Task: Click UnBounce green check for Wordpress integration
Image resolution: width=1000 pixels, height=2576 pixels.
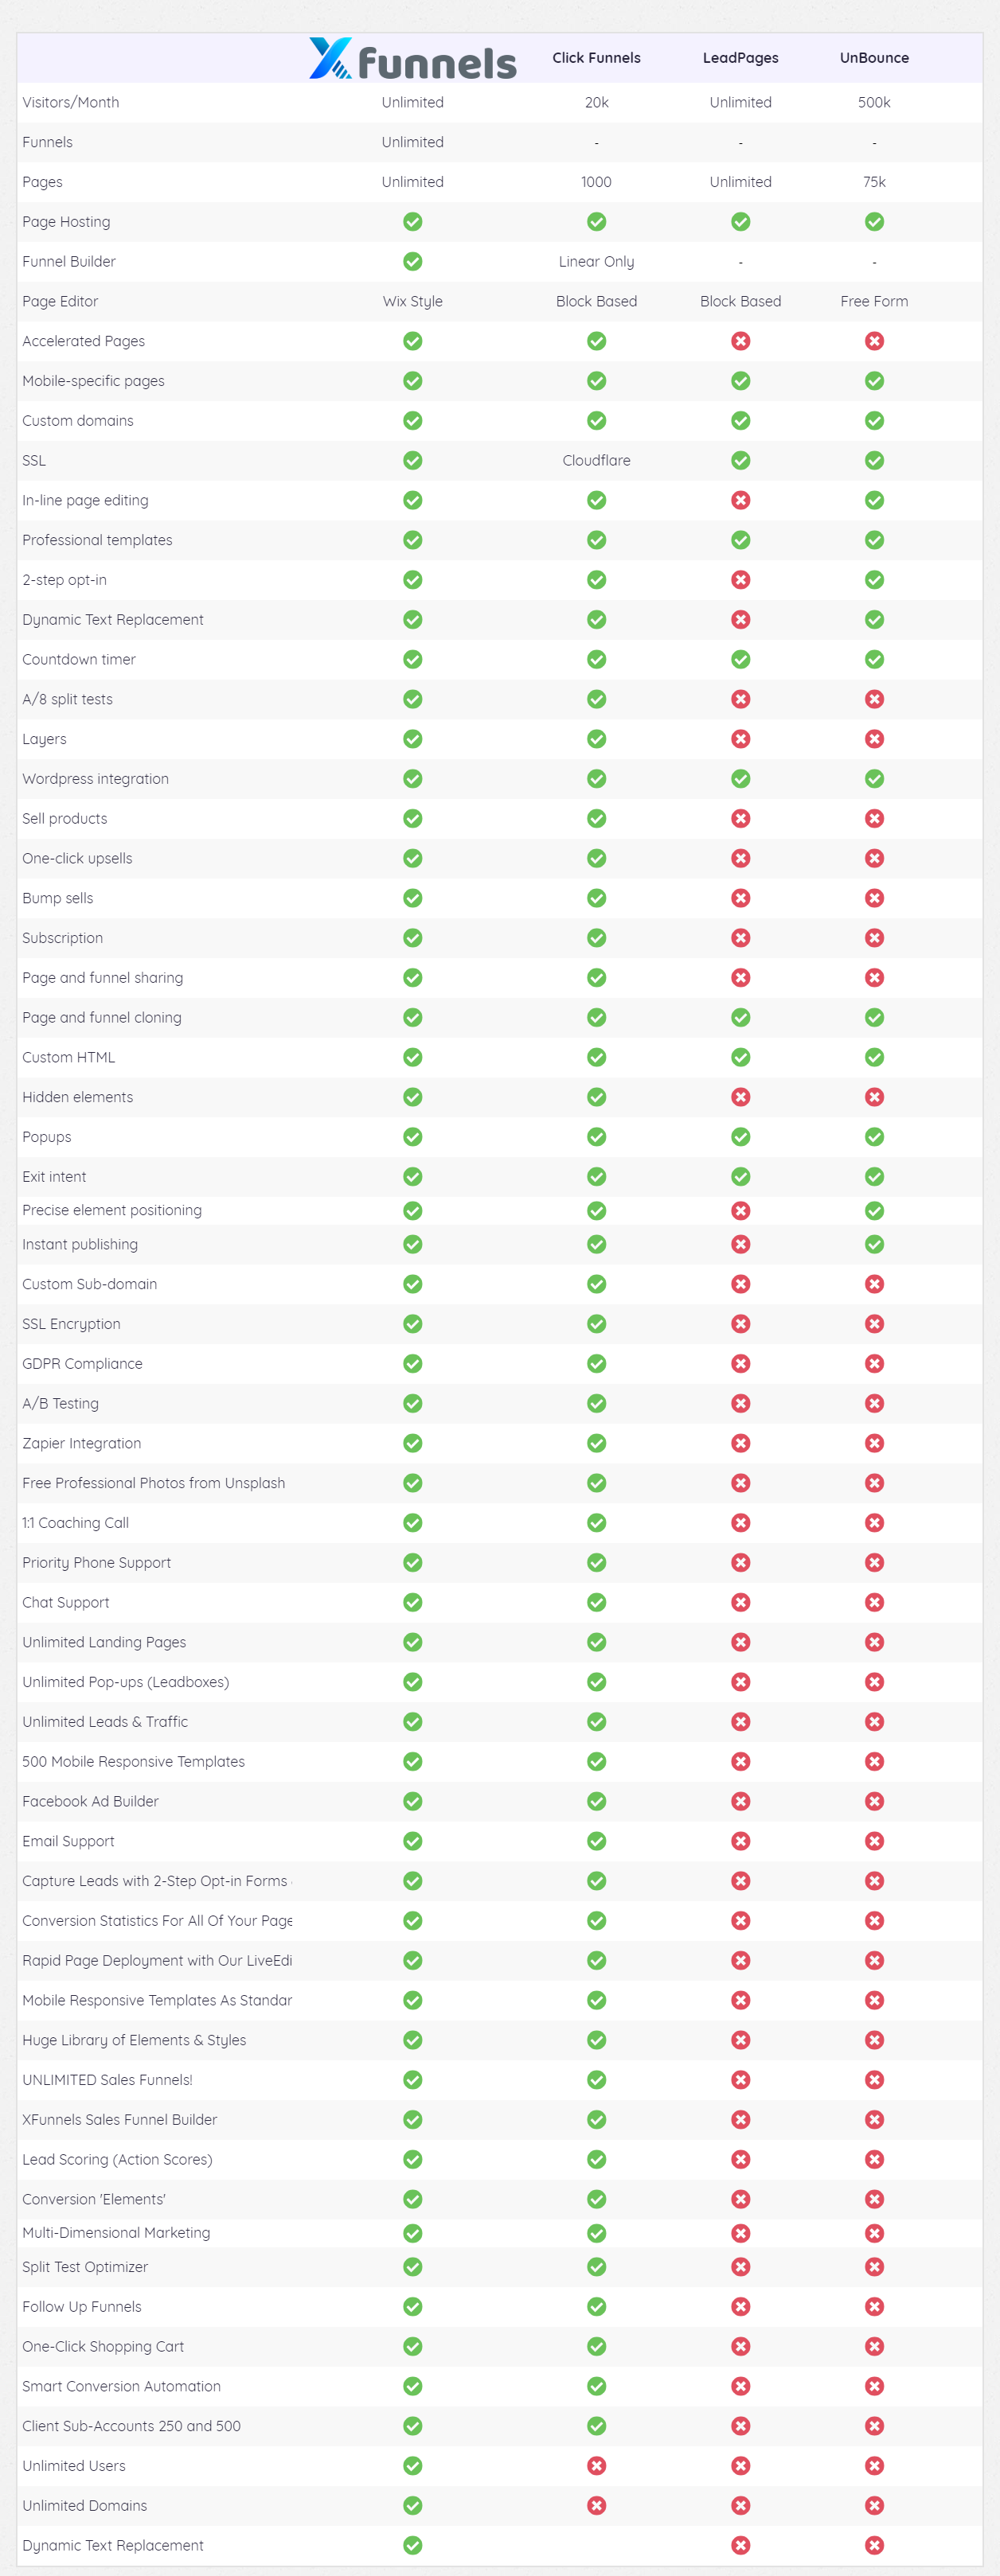Action: coord(874,778)
